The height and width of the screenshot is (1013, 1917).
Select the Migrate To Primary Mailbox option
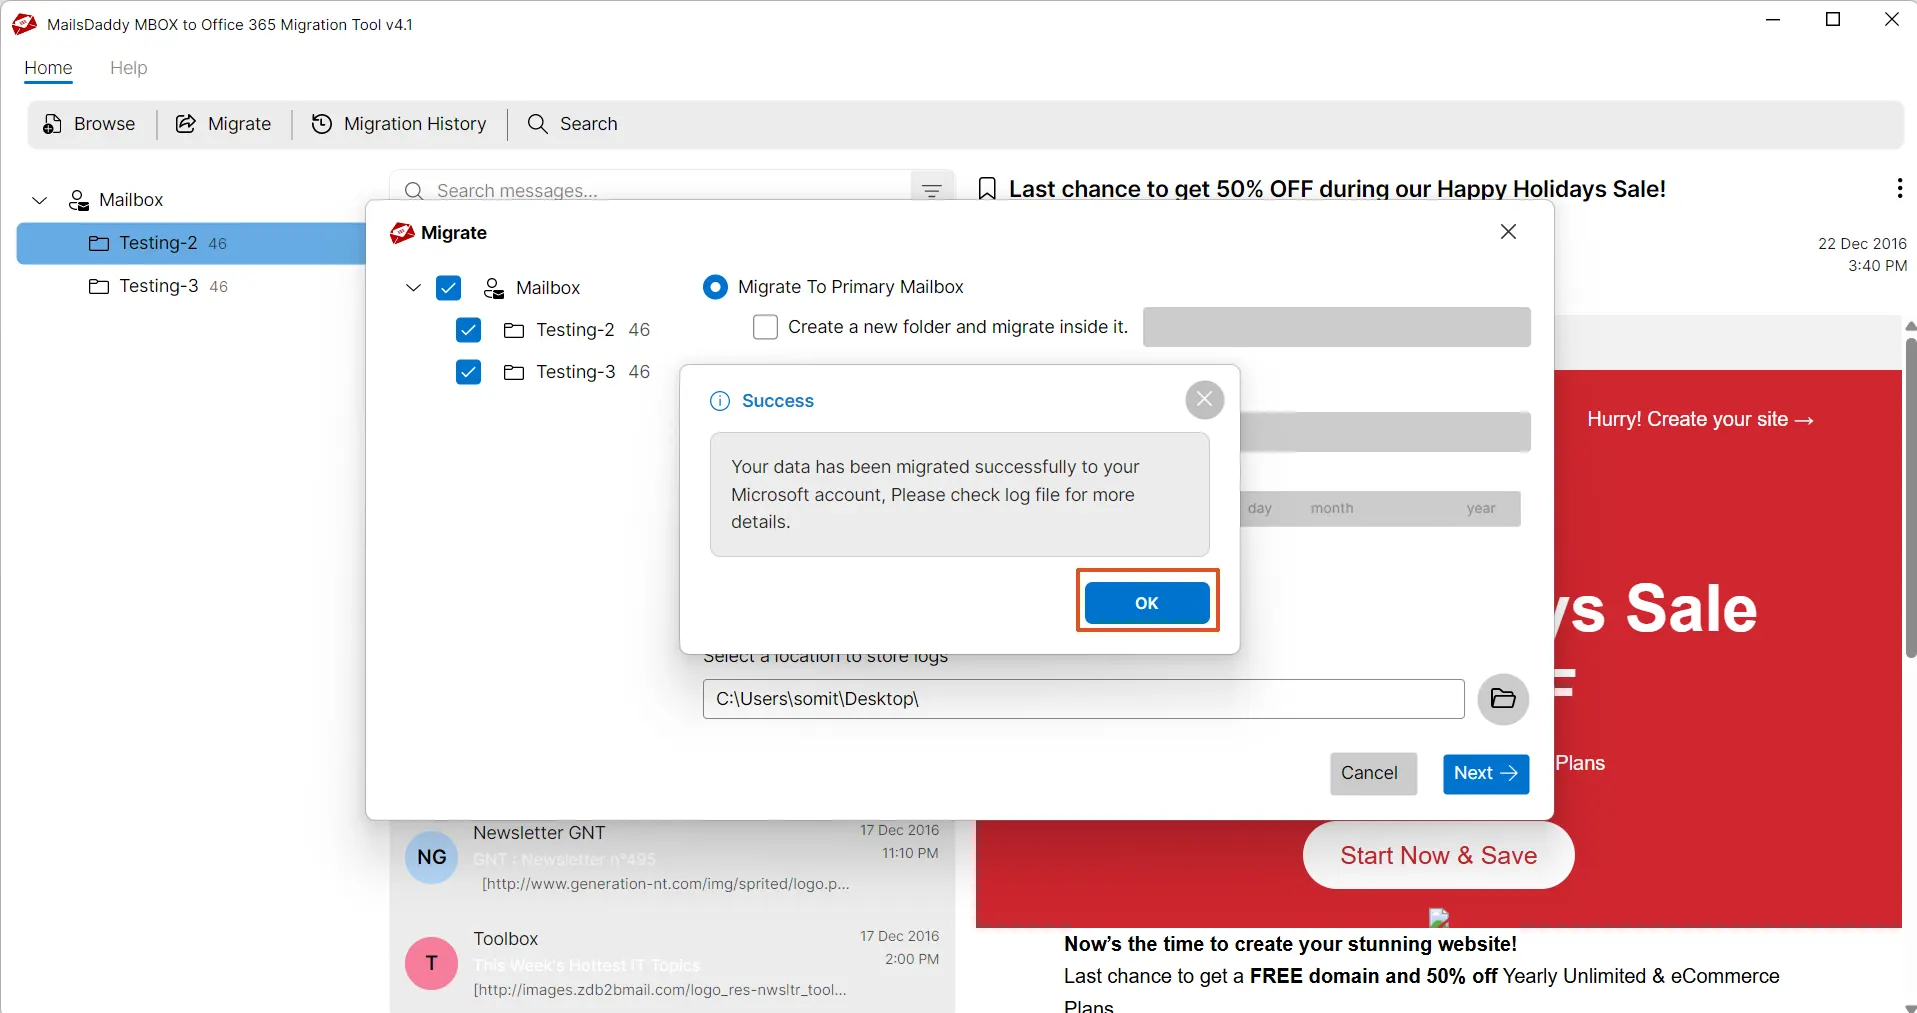[715, 287]
